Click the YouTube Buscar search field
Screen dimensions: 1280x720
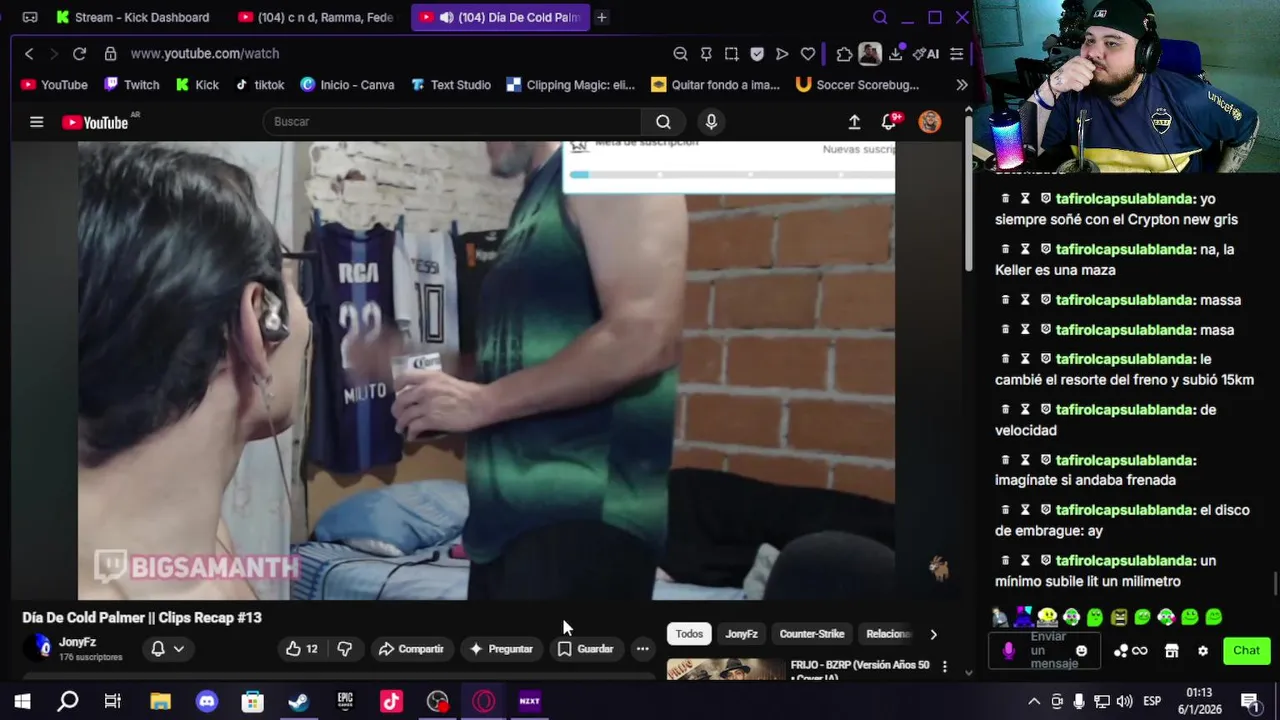point(452,122)
